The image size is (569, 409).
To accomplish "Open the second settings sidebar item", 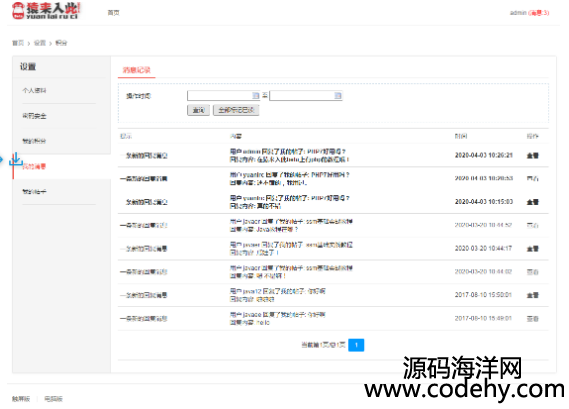I will click(x=34, y=116).
